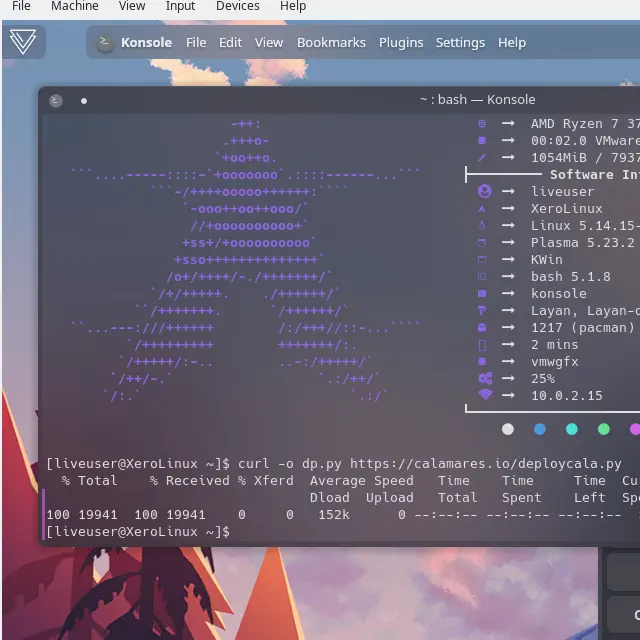Image resolution: width=640 pixels, height=640 pixels.
Task: Open Konsole's Help menu
Action: (x=512, y=42)
